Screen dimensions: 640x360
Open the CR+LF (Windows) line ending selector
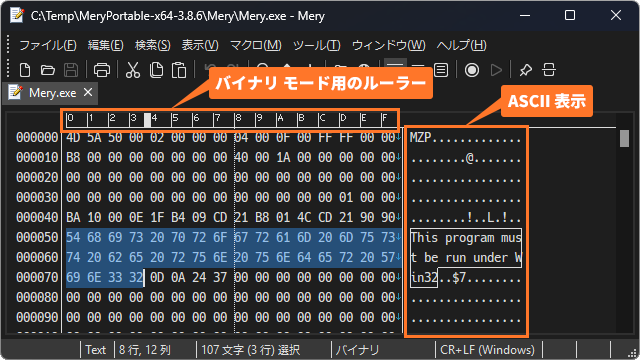(488, 350)
